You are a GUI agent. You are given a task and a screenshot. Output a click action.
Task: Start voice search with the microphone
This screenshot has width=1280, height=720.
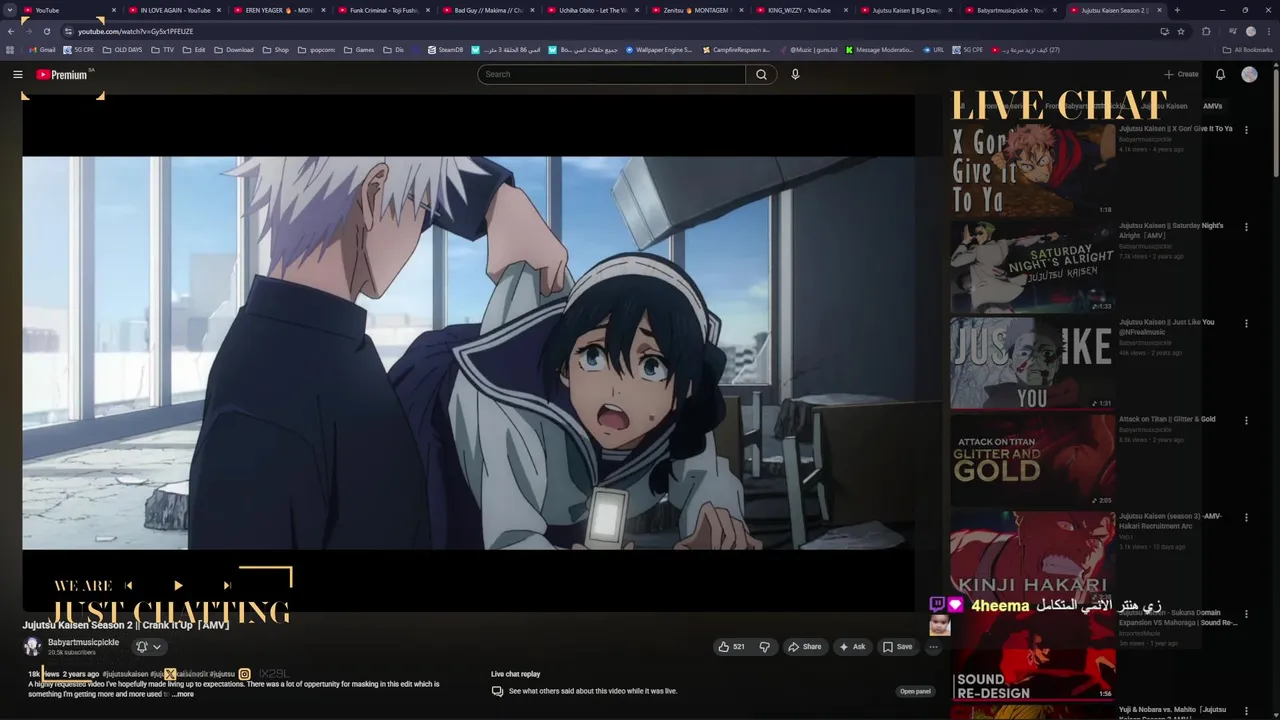coord(795,74)
